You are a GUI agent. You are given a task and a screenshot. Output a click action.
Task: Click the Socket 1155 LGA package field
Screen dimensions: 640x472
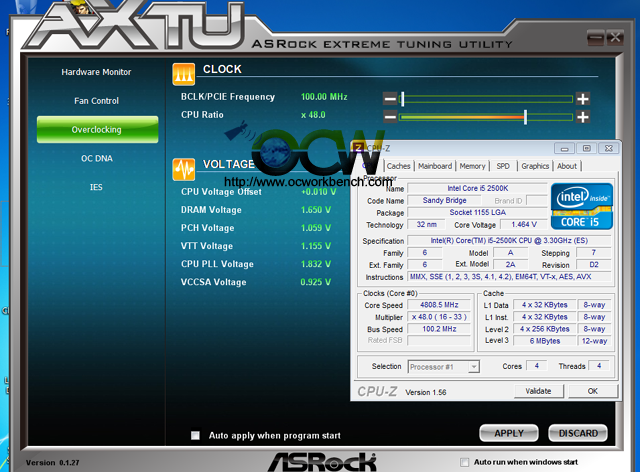(x=478, y=212)
